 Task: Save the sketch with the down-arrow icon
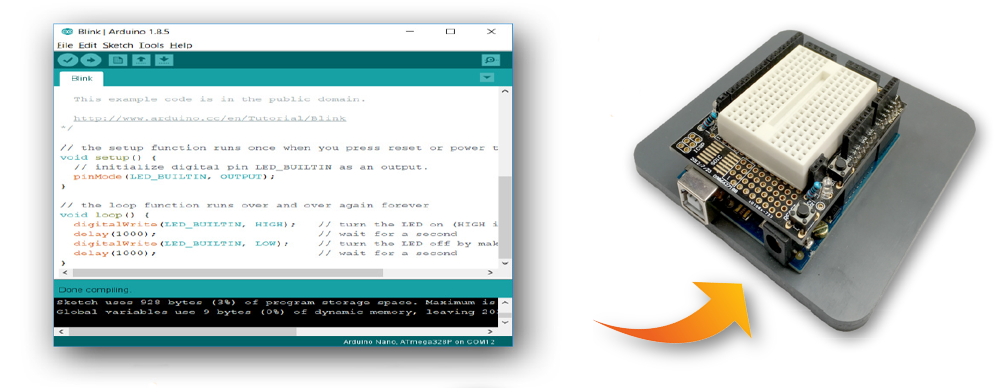point(165,60)
